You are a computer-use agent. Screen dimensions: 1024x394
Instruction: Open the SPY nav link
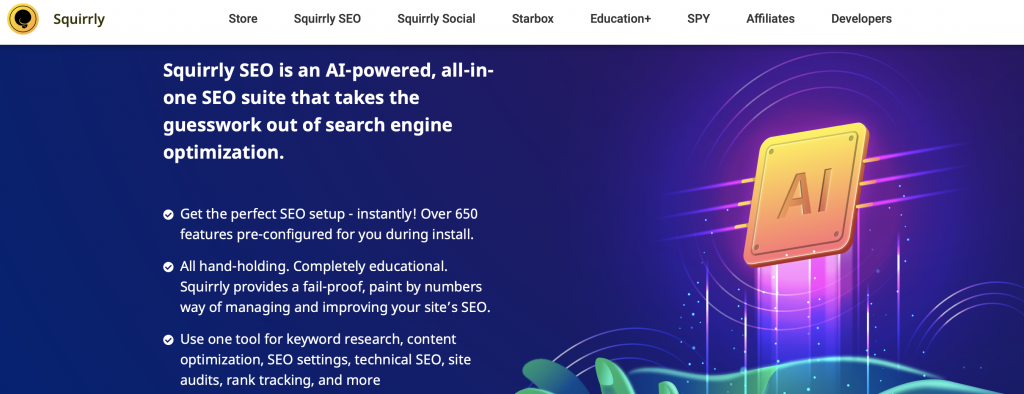pos(699,19)
